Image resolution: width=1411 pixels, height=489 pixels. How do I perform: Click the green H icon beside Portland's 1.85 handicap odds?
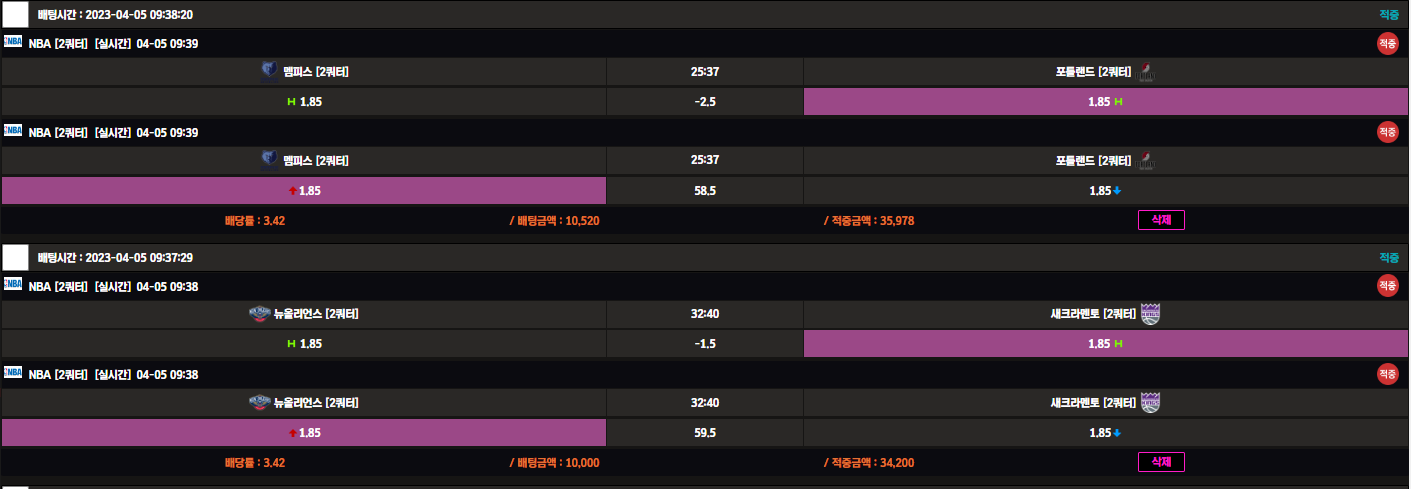coord(1119,102)
